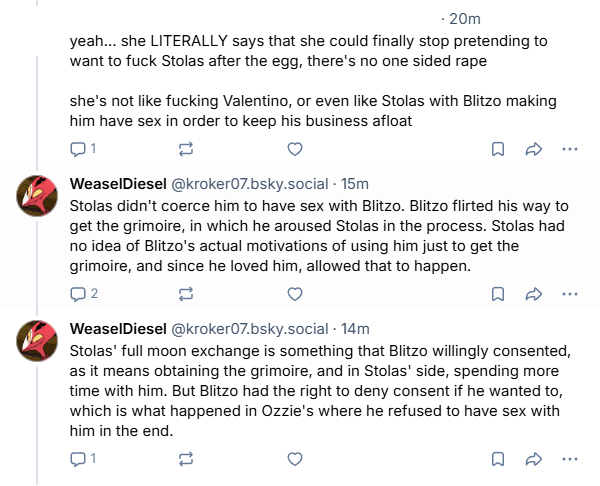Screen dimensions: 600x486
Task: Reply to WeaselDiesel's 15m post
Action: tap(78, 294)
